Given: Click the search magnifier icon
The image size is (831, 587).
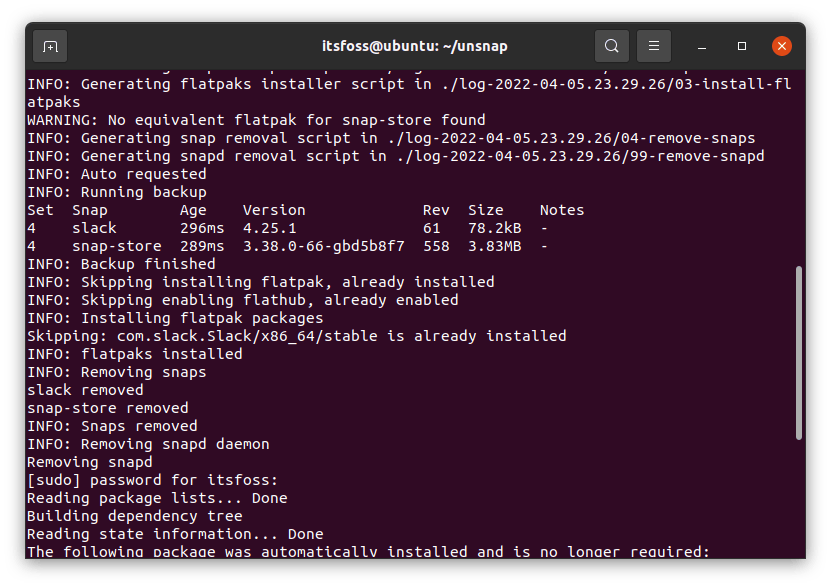Looking at the screenshot, I should (611, 46).
